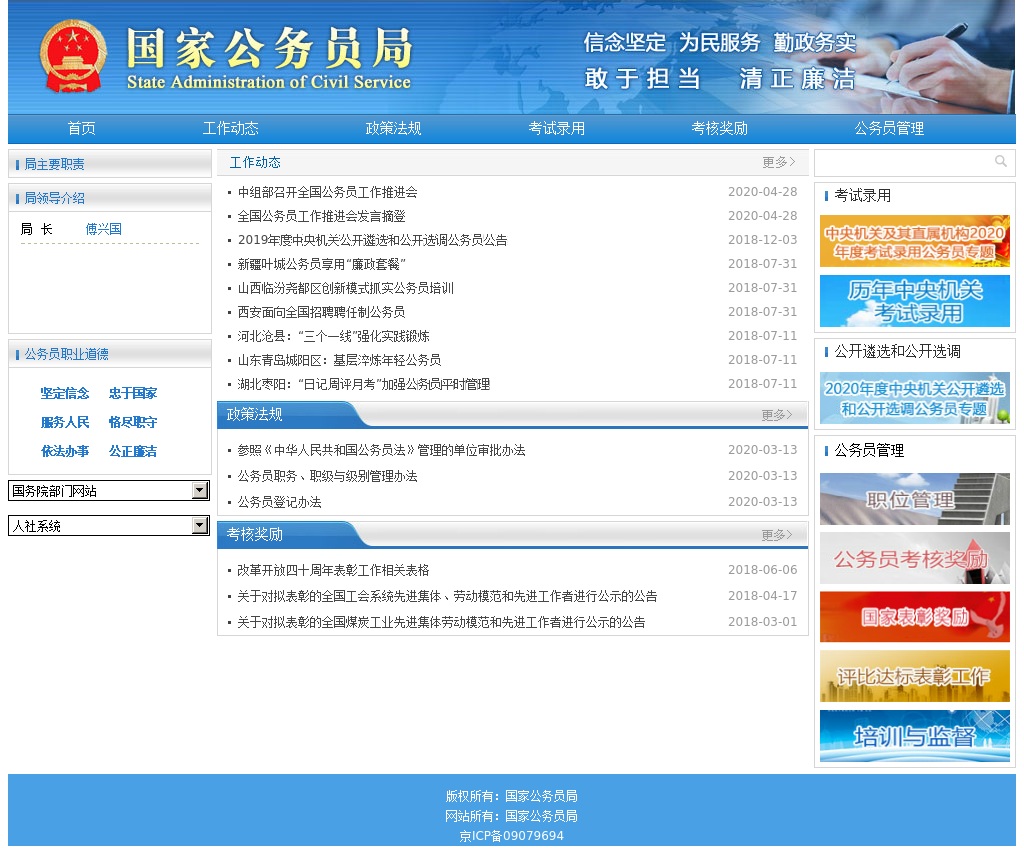
Task: Click the 傅兴国 director name link
Action: coord(103,229)
